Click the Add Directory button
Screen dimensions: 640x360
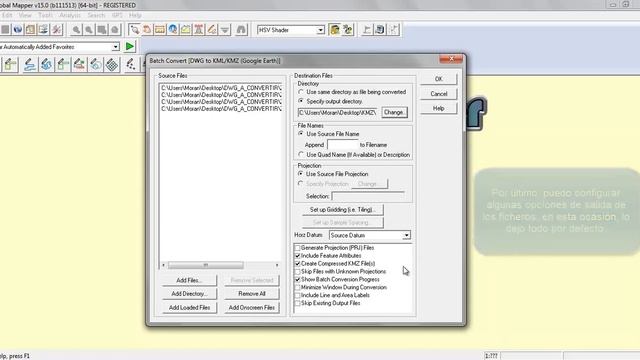189,294
